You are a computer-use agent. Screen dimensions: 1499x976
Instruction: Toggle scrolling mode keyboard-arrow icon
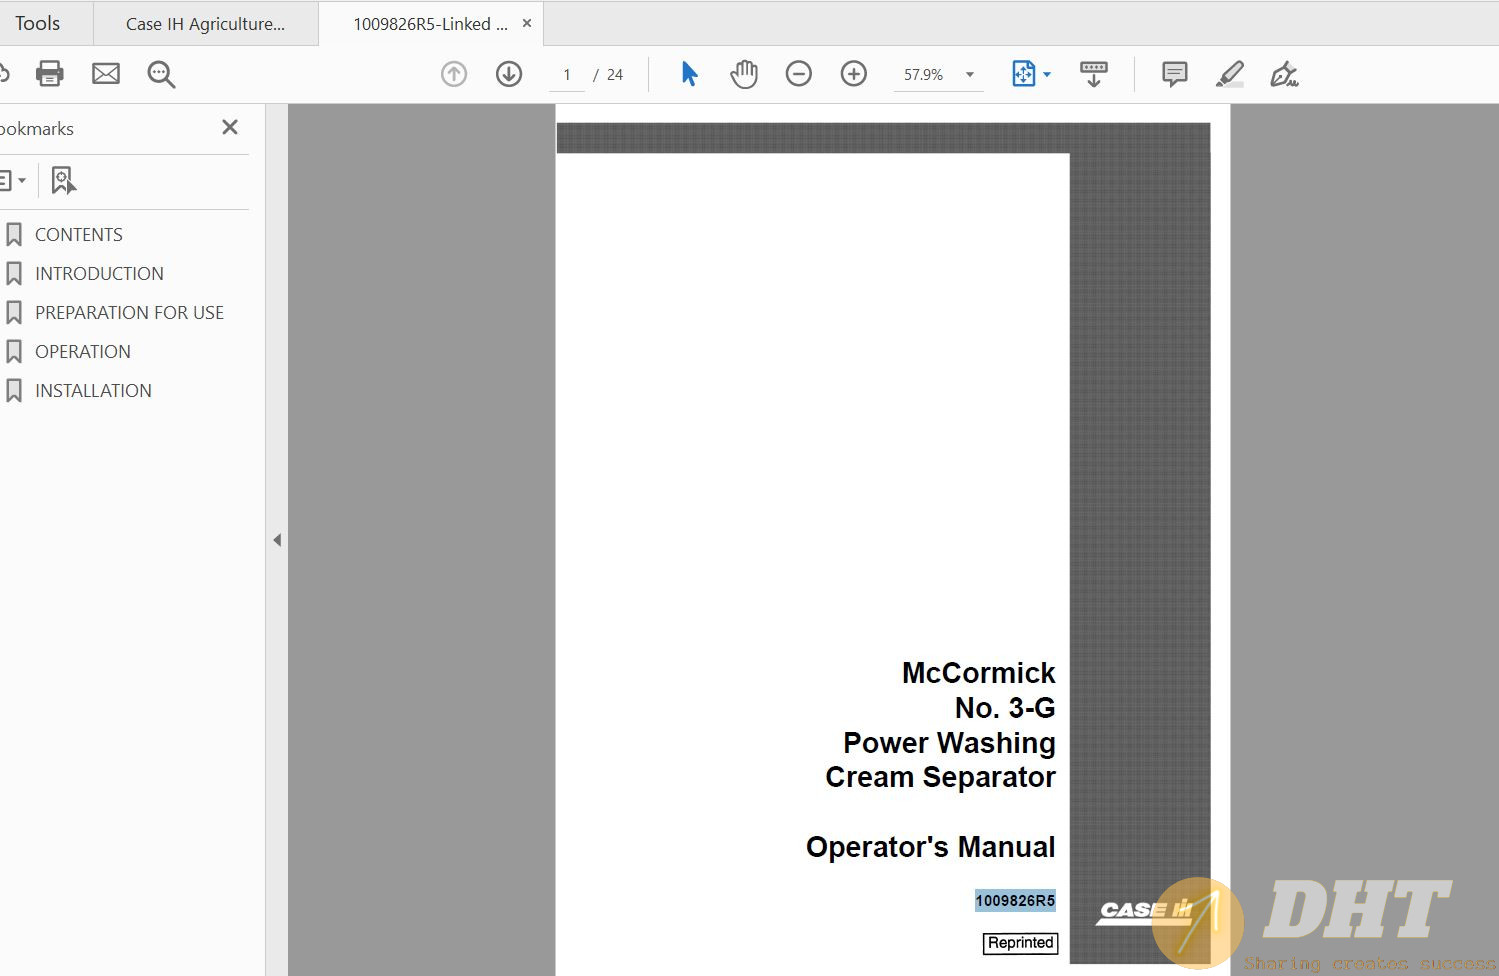point(1094,74)
